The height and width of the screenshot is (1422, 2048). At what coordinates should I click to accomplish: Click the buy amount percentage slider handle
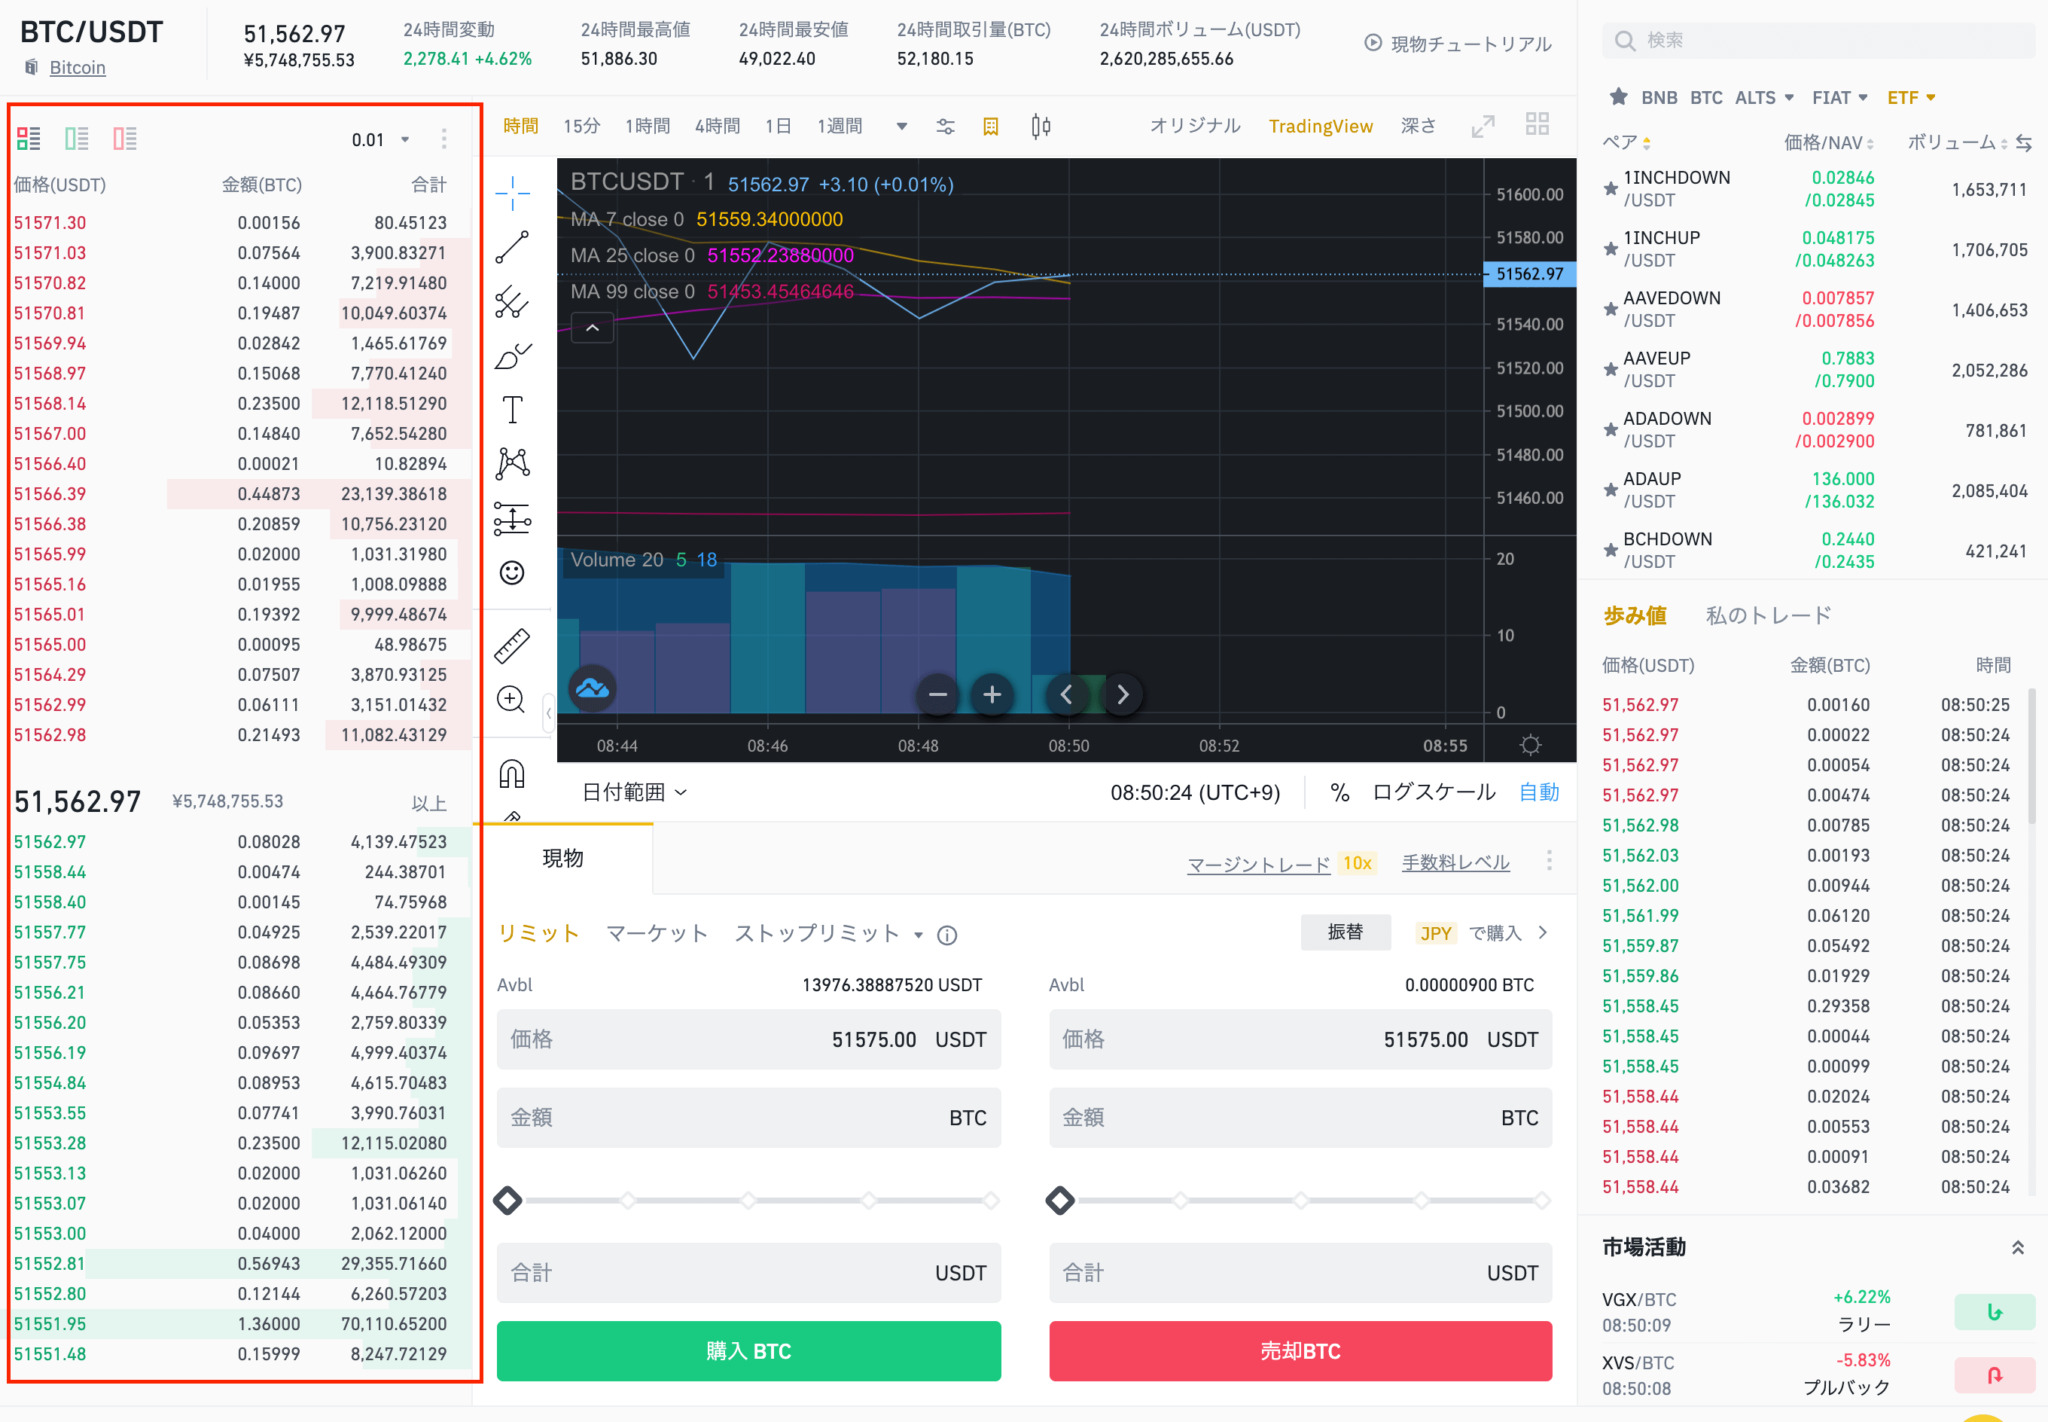pyautogui.click(x=508, y=1200)
